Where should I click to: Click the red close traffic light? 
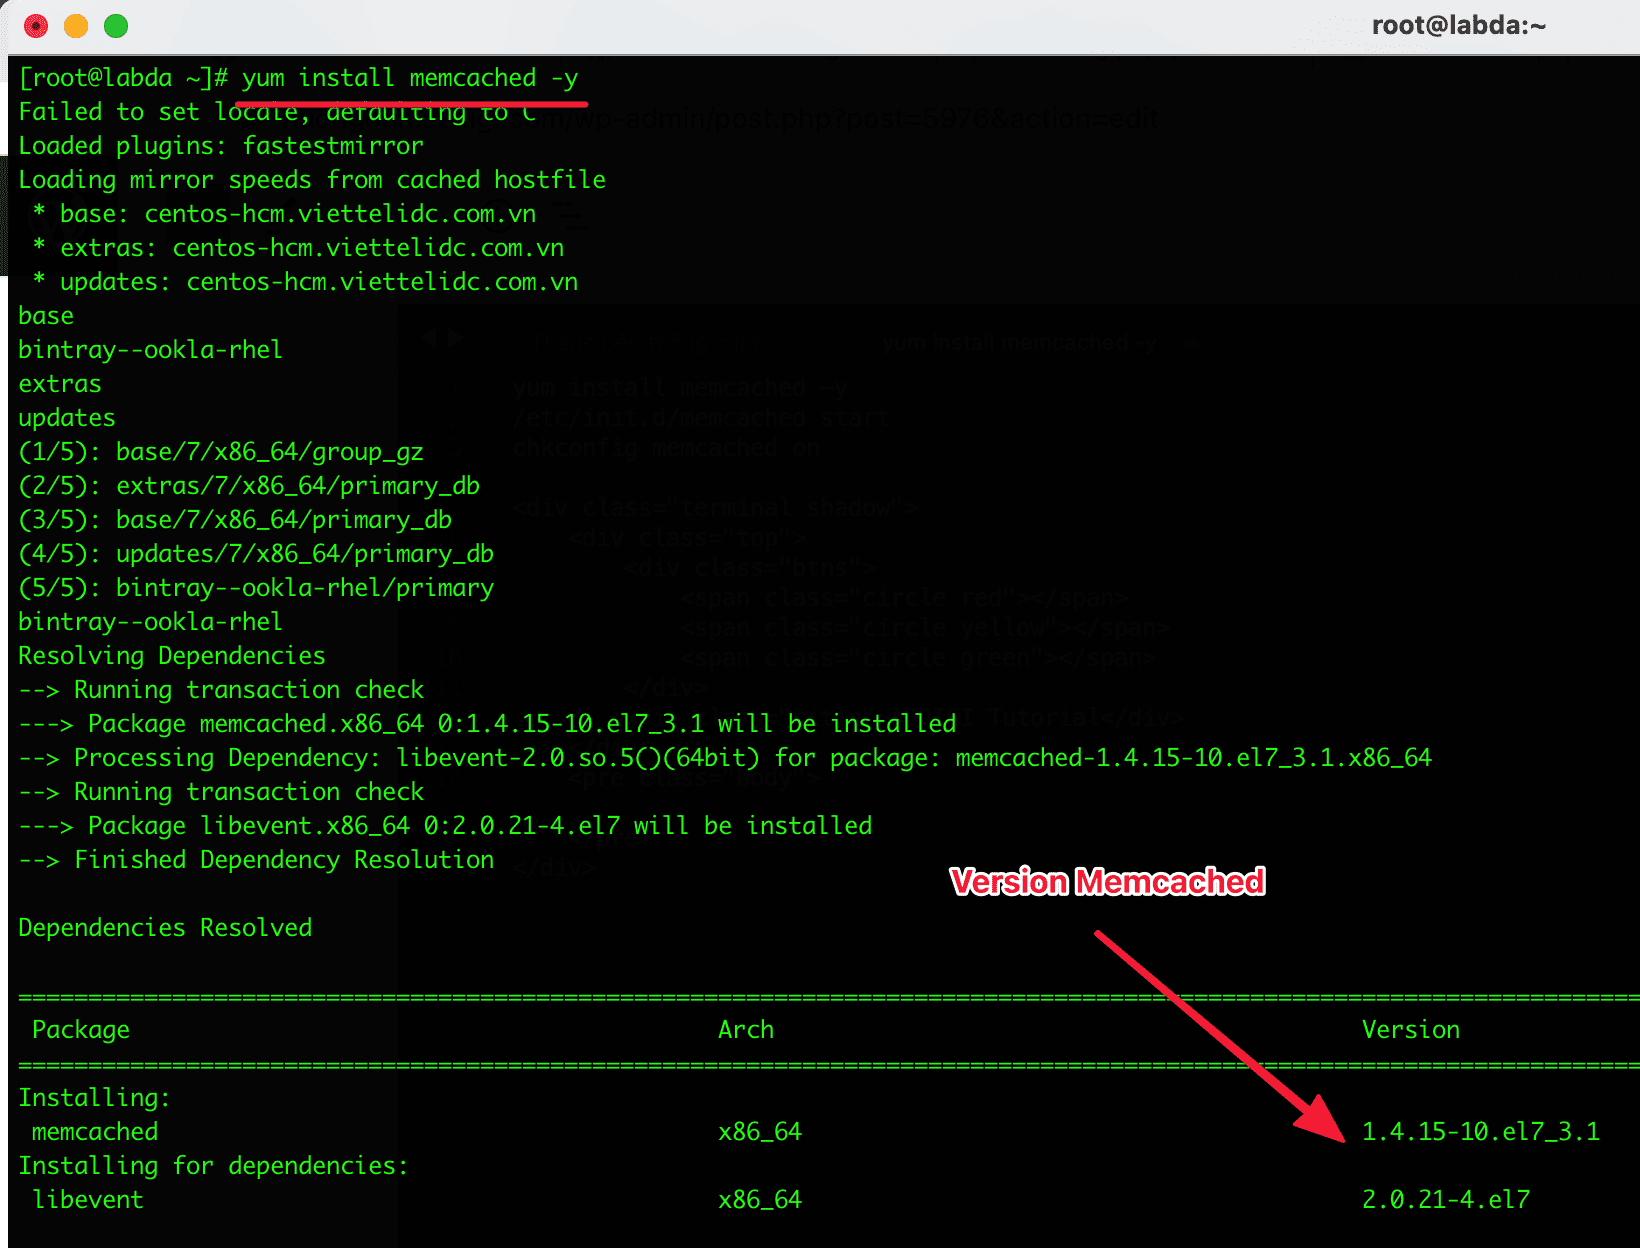(36, 25)
